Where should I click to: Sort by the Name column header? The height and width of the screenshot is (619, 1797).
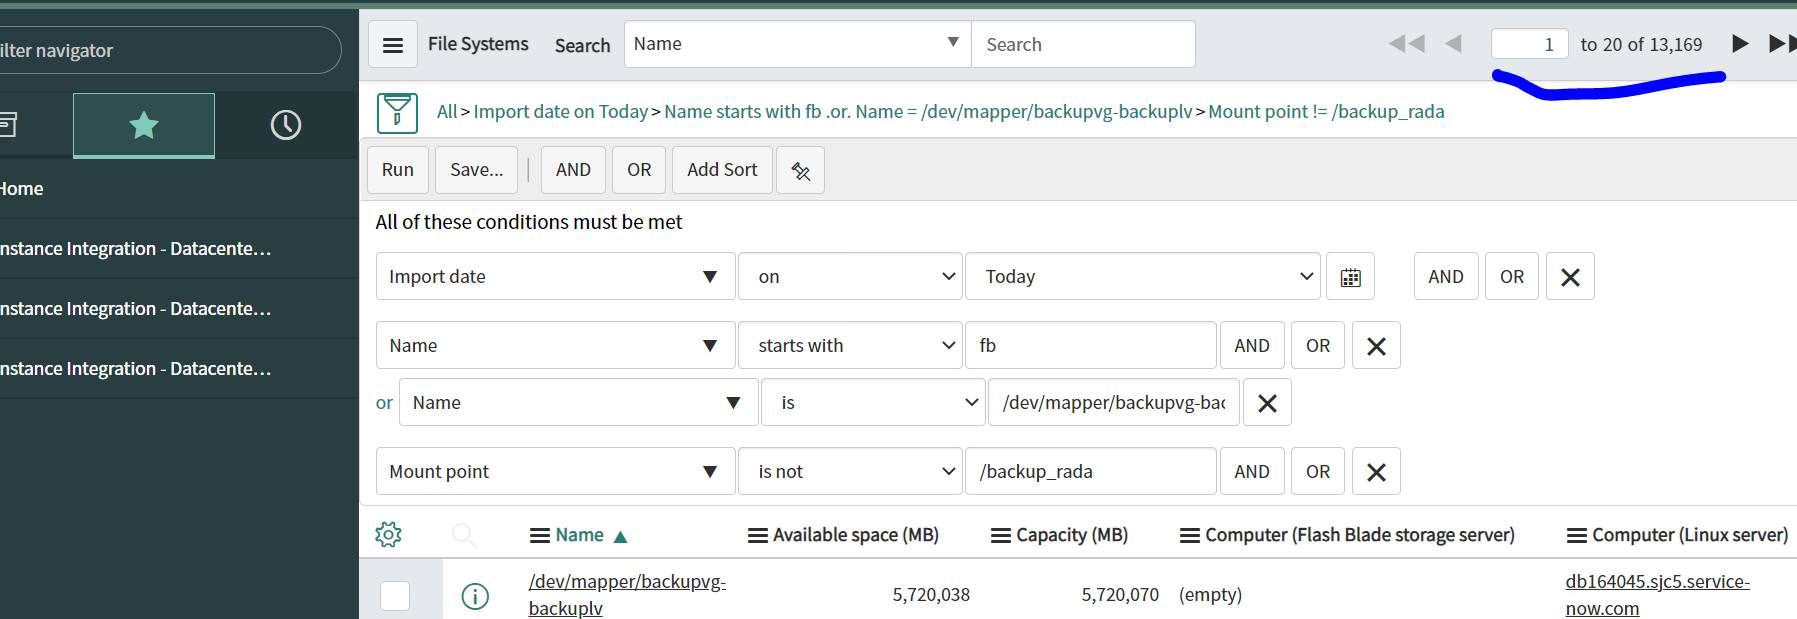click(579, 535)
